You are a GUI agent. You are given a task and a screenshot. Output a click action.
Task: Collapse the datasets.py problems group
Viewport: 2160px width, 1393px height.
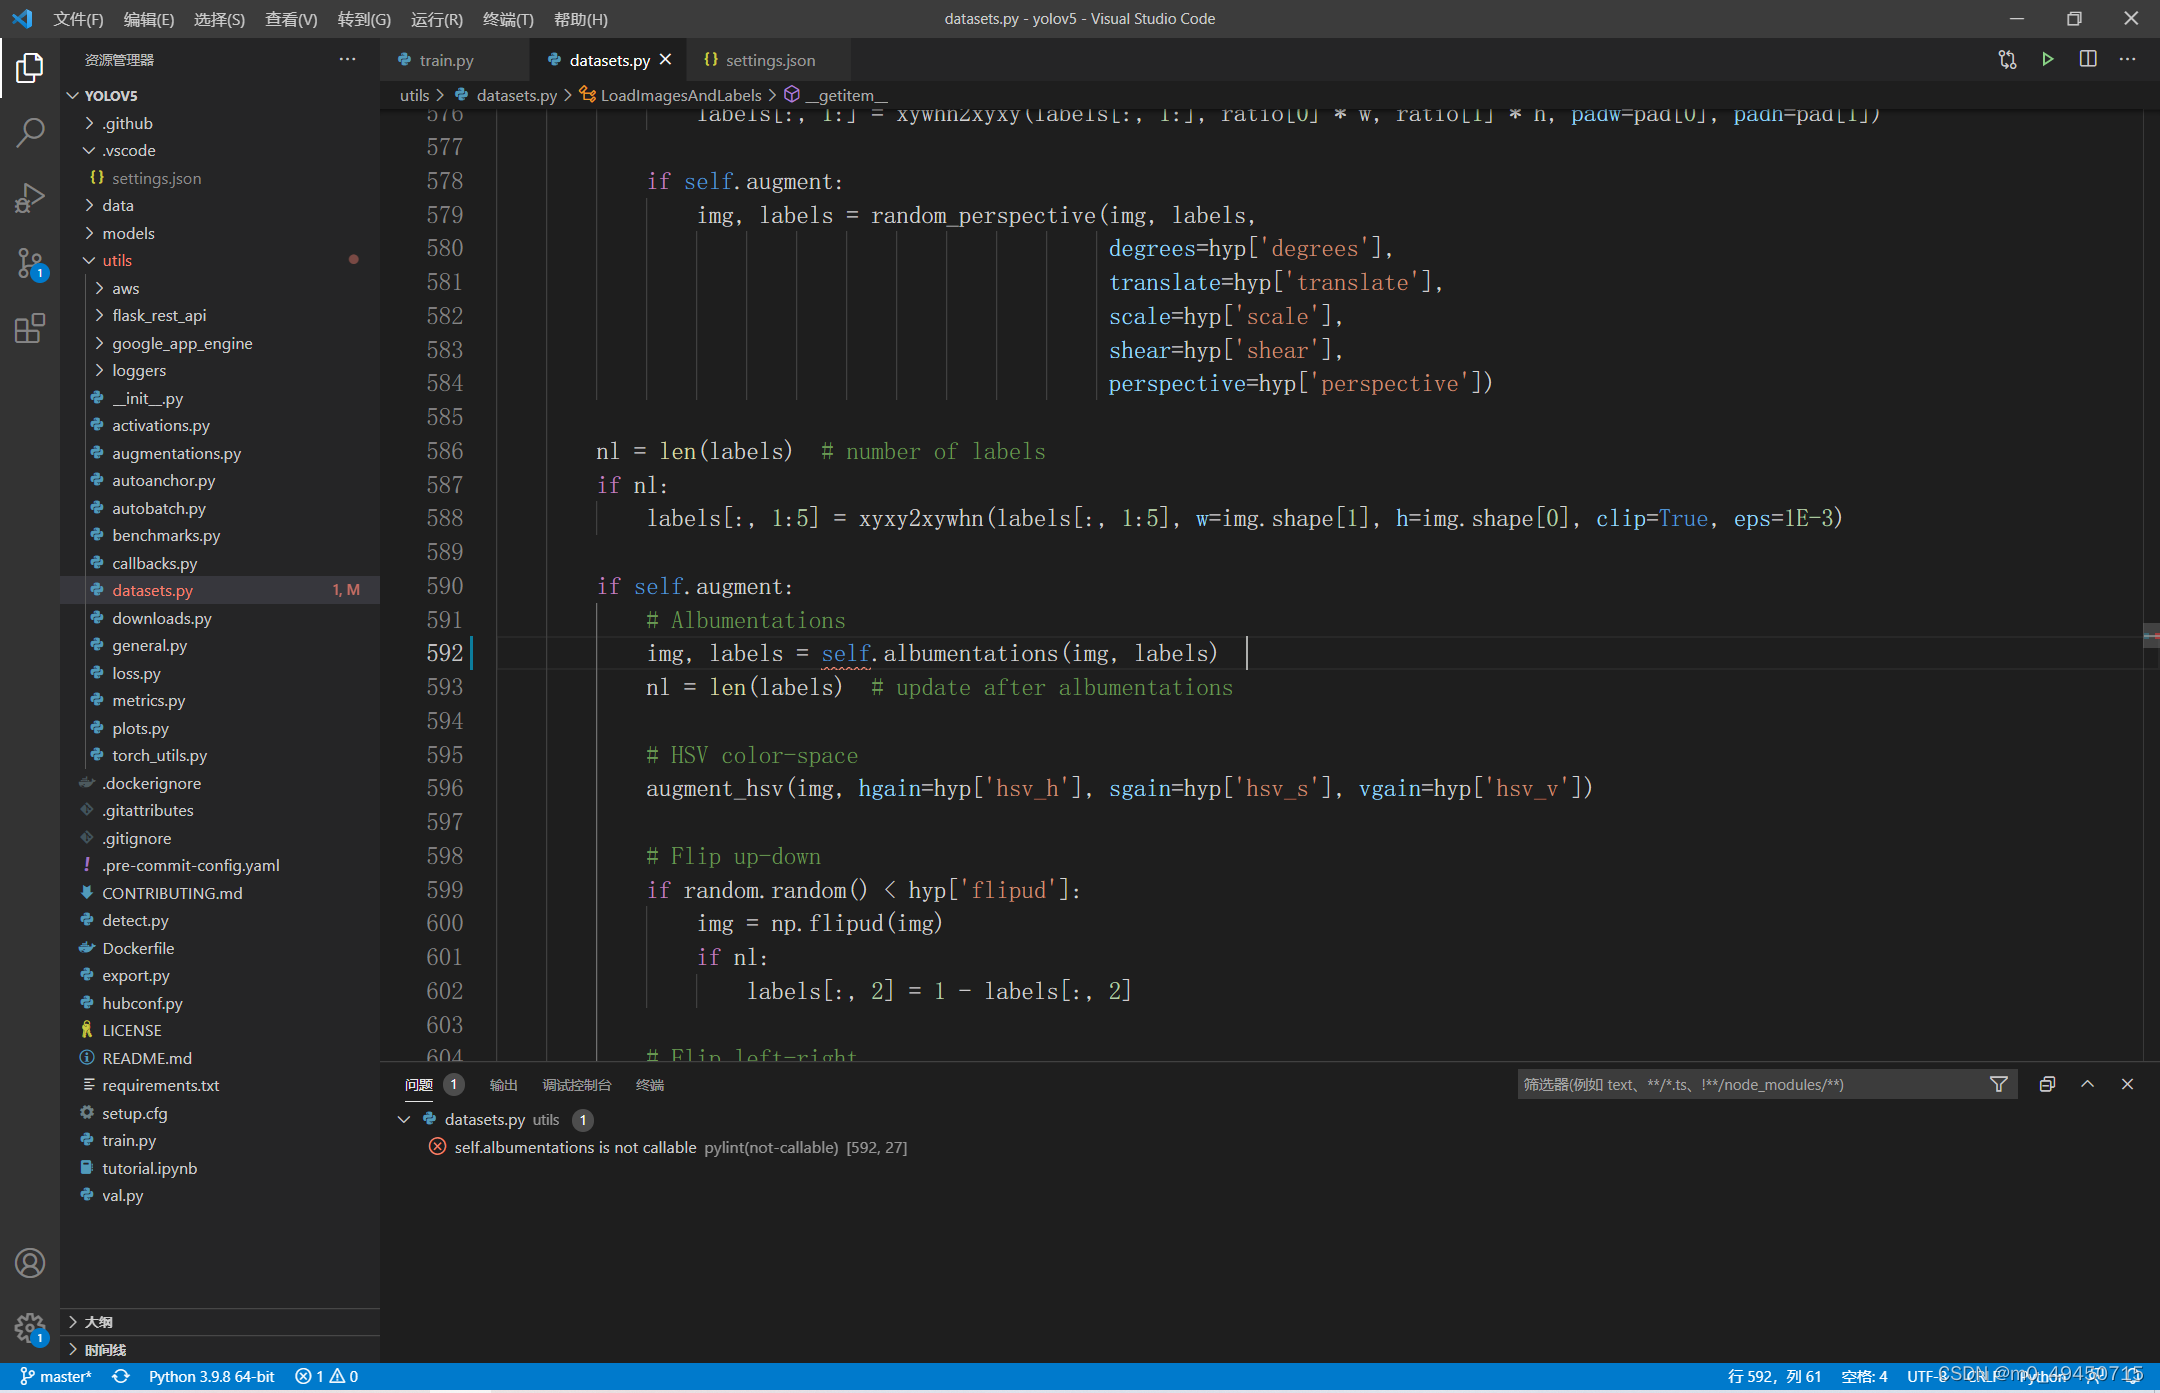tap(404, 1119)
